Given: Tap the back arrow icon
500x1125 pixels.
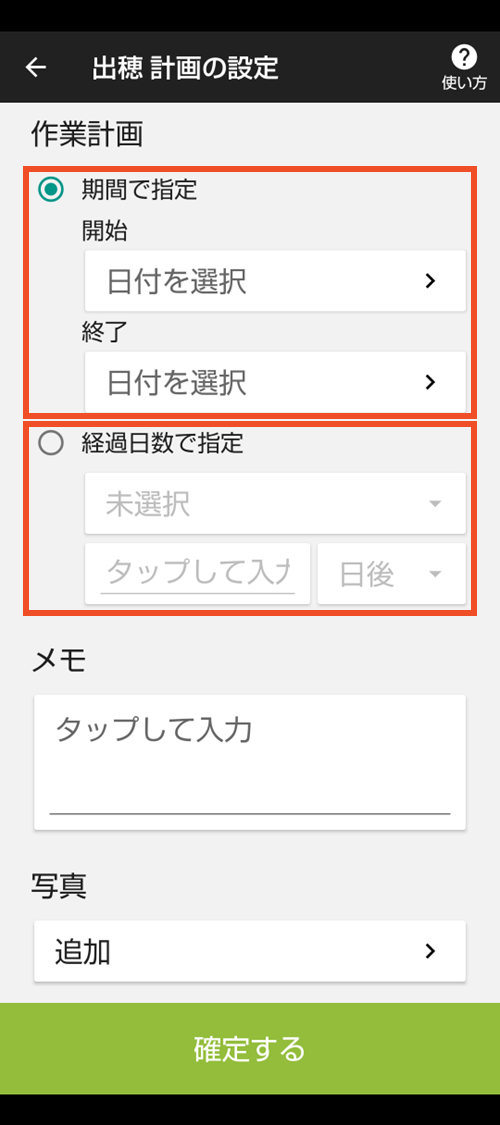Looking at the screenshot, I should [35, 67].
